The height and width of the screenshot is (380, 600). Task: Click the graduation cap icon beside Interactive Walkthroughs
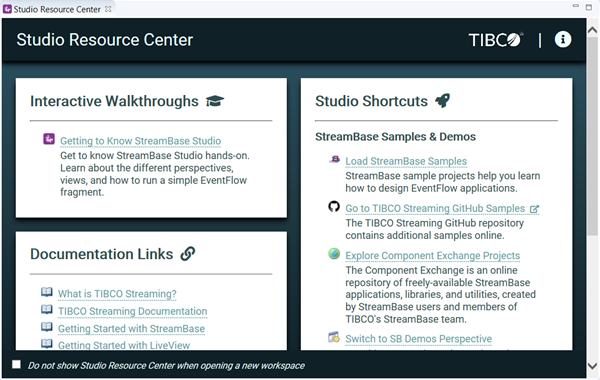[215, 101]
